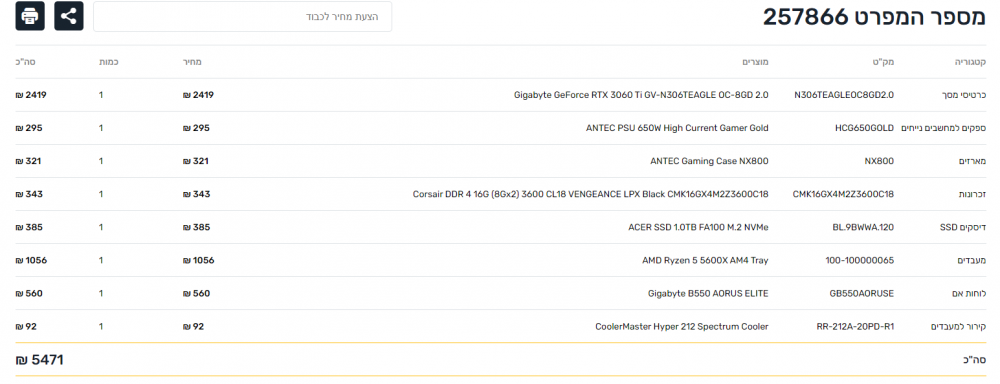Click the כמות column header
The height and width of the screenshot is (384, 1000).
[108, 62]
